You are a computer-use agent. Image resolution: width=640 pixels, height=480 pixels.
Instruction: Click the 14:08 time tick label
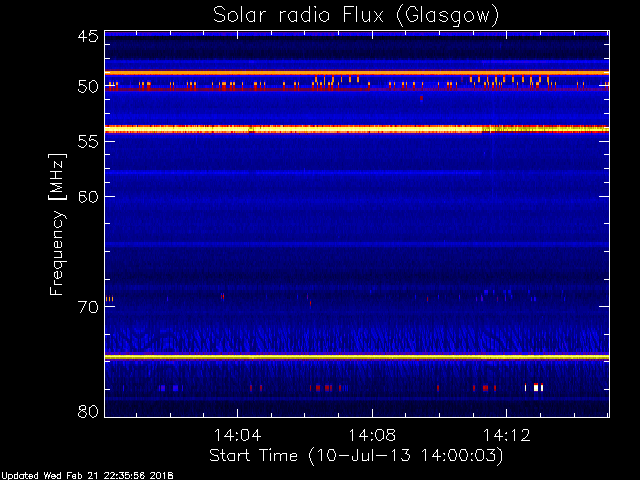[372, 435]
